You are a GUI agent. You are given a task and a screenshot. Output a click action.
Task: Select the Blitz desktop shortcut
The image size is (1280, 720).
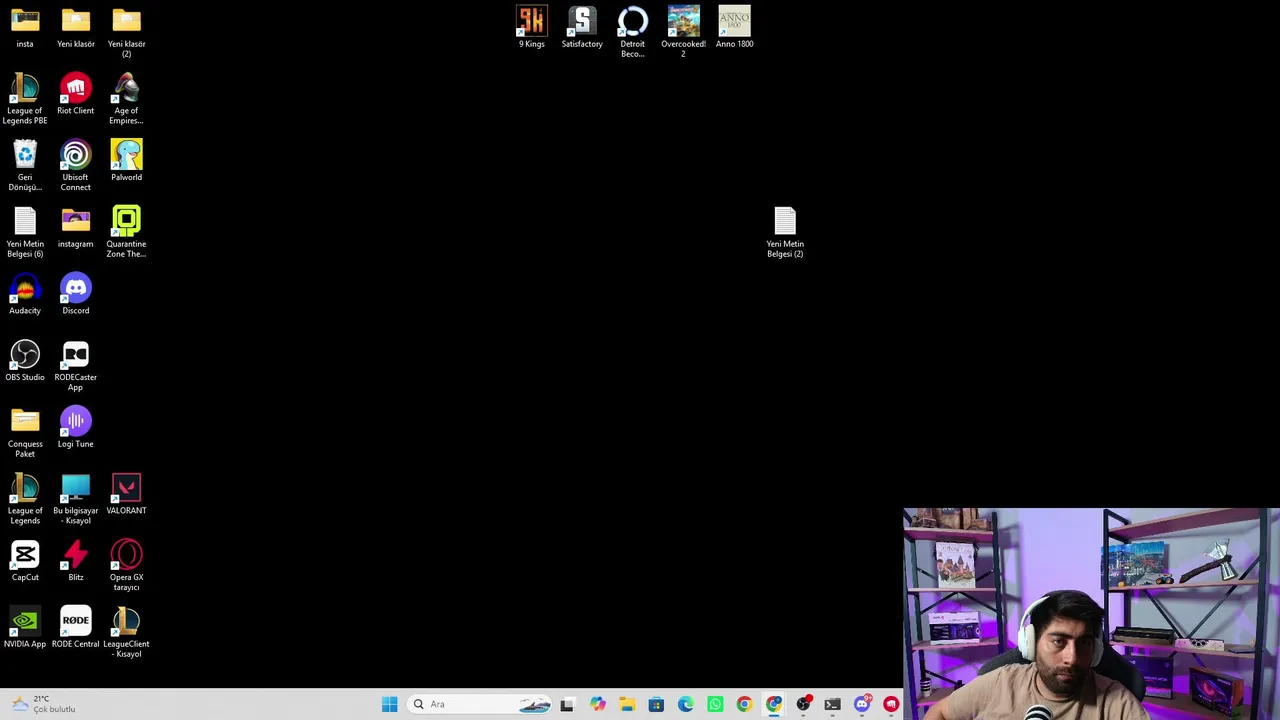click(76, 561)
